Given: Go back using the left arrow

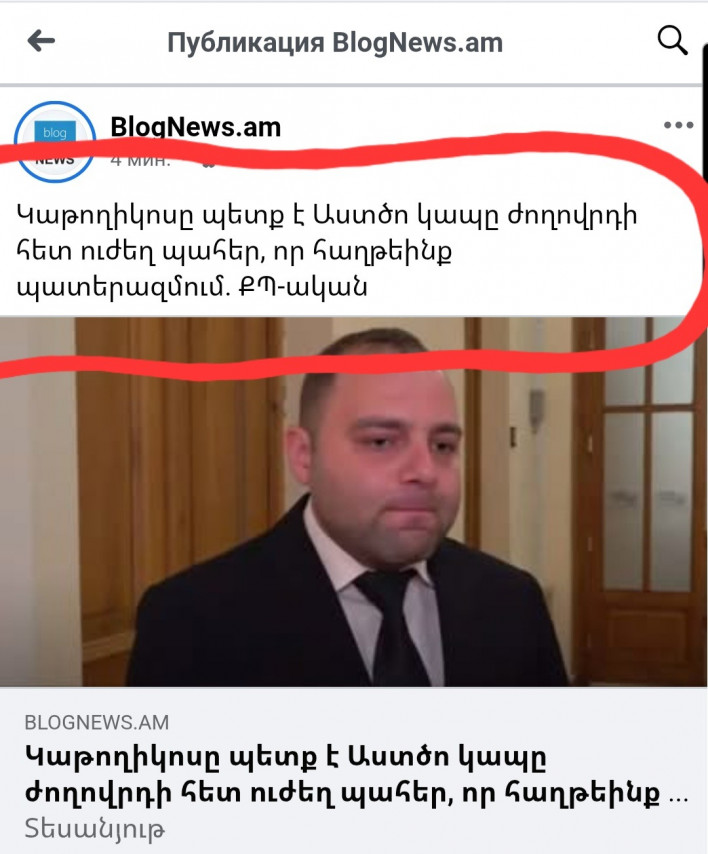Looking at the screenshot, I should coord(41,41).
